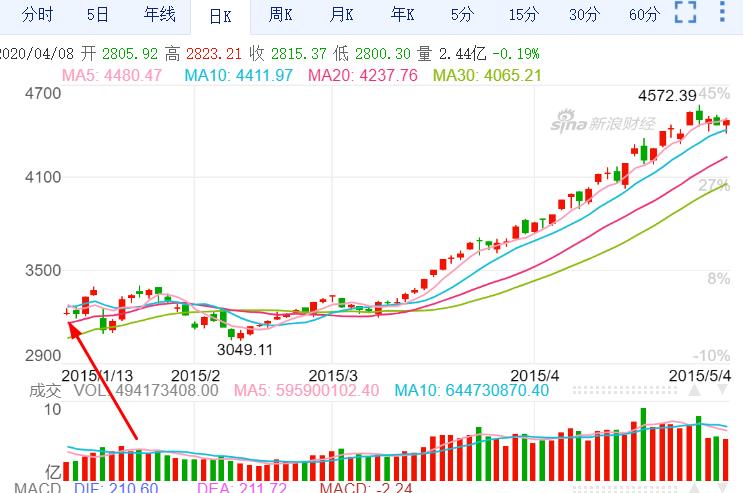This screenshot has height=493, width=756.
Task: Move volume panel up with arrow
Action: click(697, 392)
